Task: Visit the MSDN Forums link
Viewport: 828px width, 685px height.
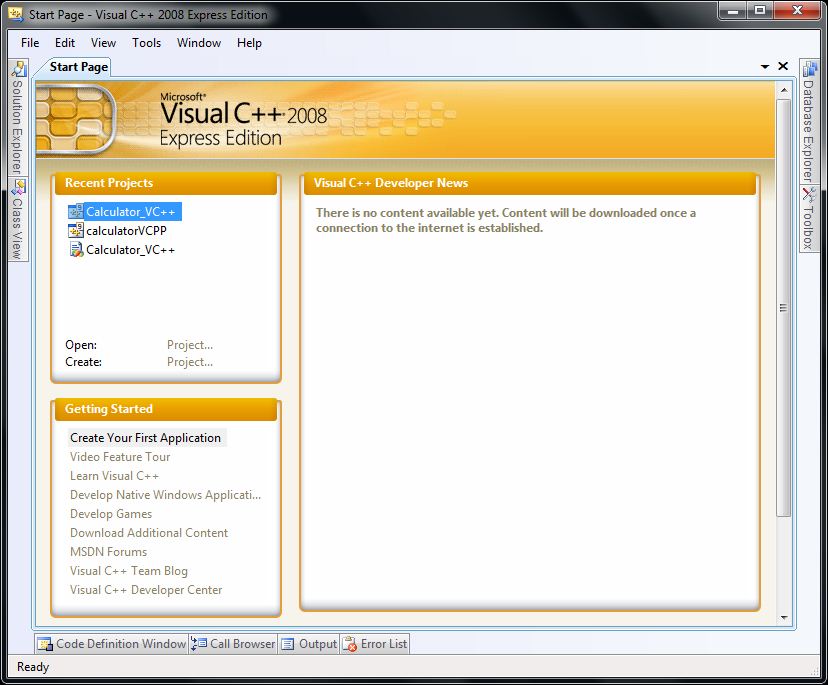Action: 108,551
